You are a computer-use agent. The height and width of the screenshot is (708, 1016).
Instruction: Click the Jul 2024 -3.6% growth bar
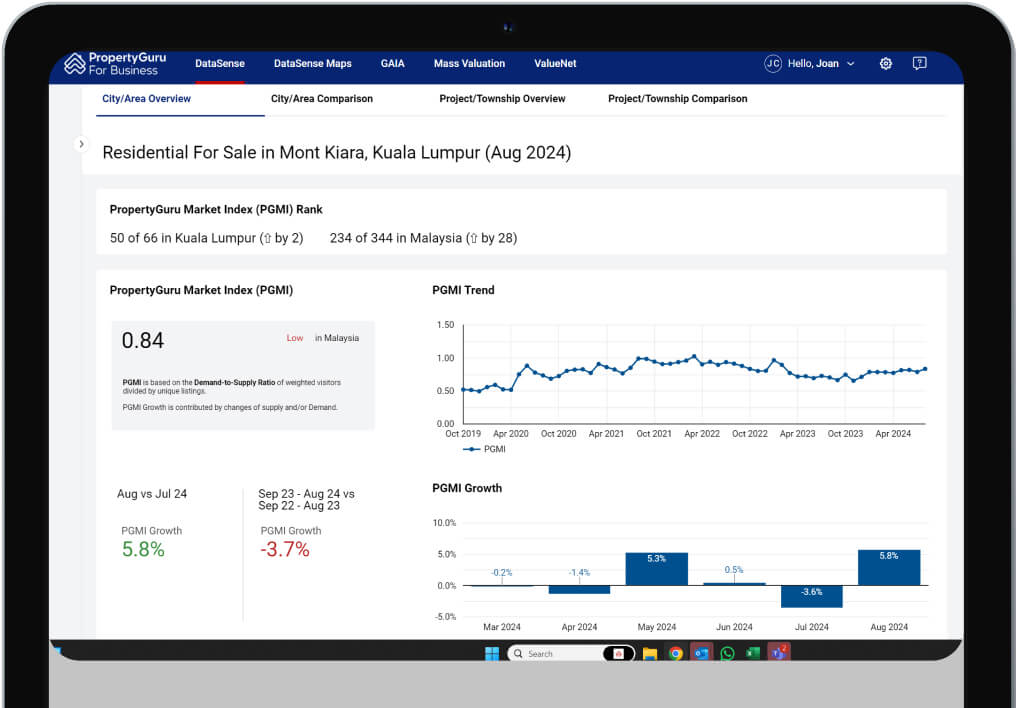[x=811, y=597]
